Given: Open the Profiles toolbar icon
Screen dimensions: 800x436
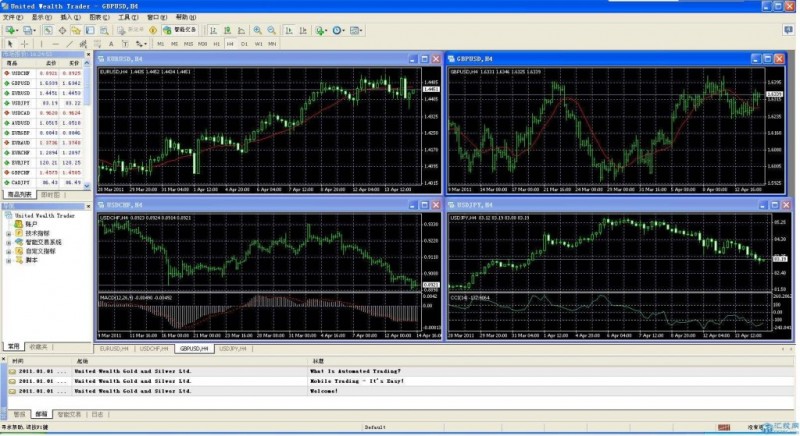Looking at the screenshot, I should (x=29, y=31).
